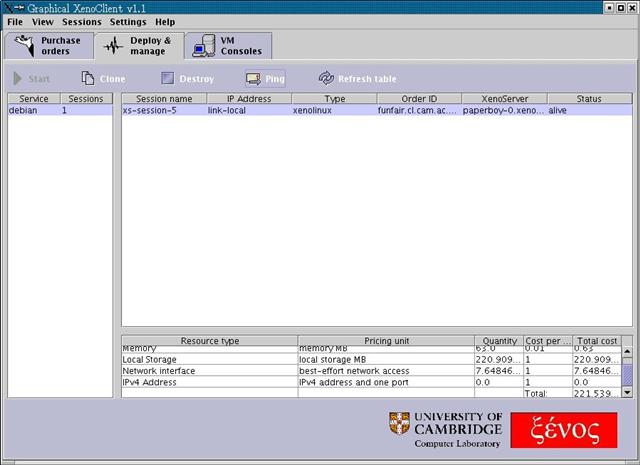Select the Deploy & manage tab

coord(138,46)
